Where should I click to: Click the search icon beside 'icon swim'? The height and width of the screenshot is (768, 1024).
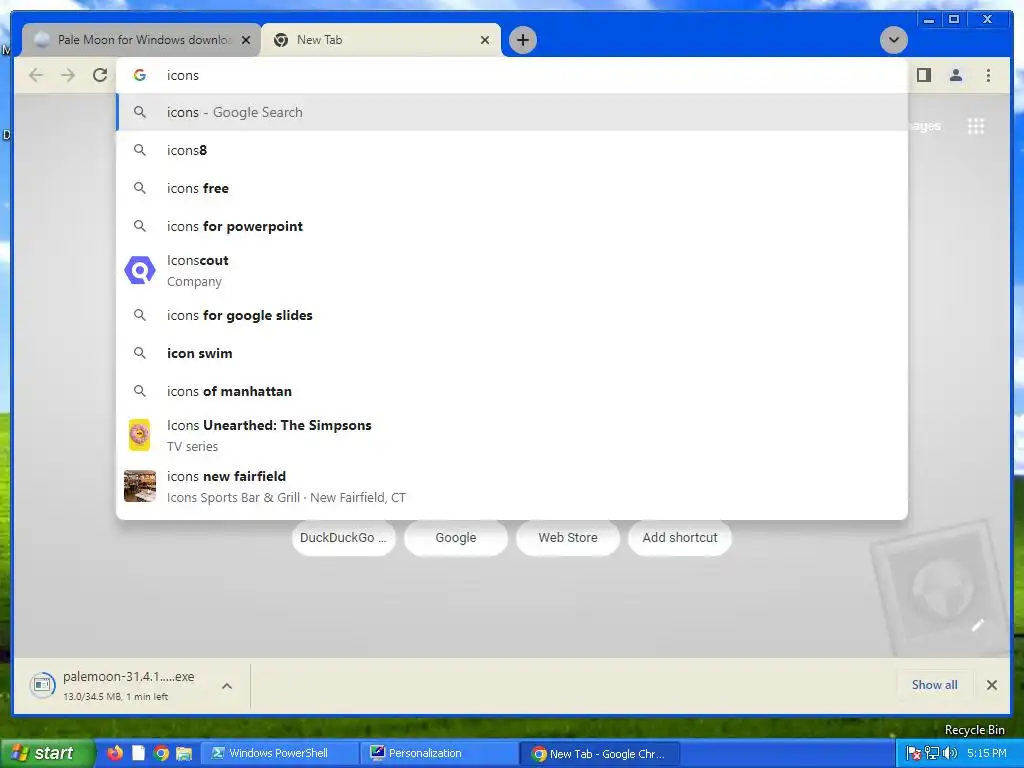pyautogui.click(x=140, y=353)
